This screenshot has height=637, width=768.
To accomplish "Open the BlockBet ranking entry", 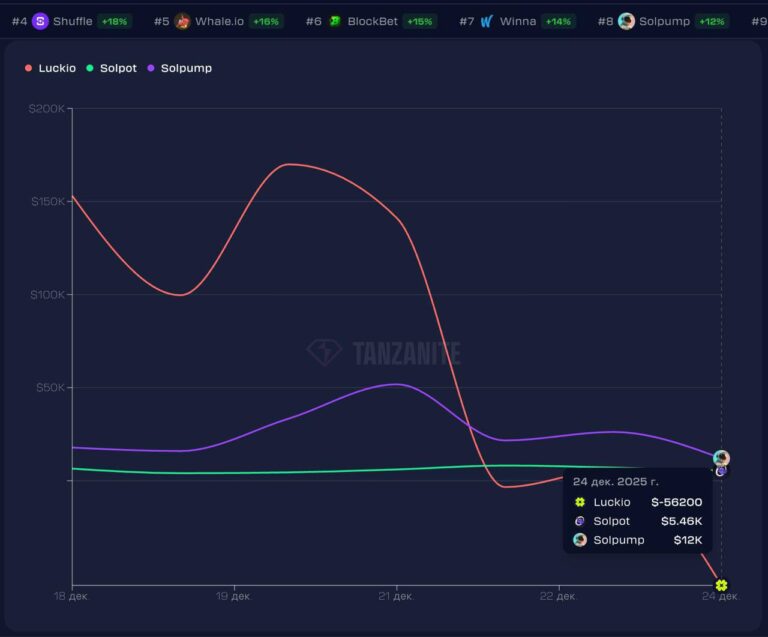I will [371, 21].
